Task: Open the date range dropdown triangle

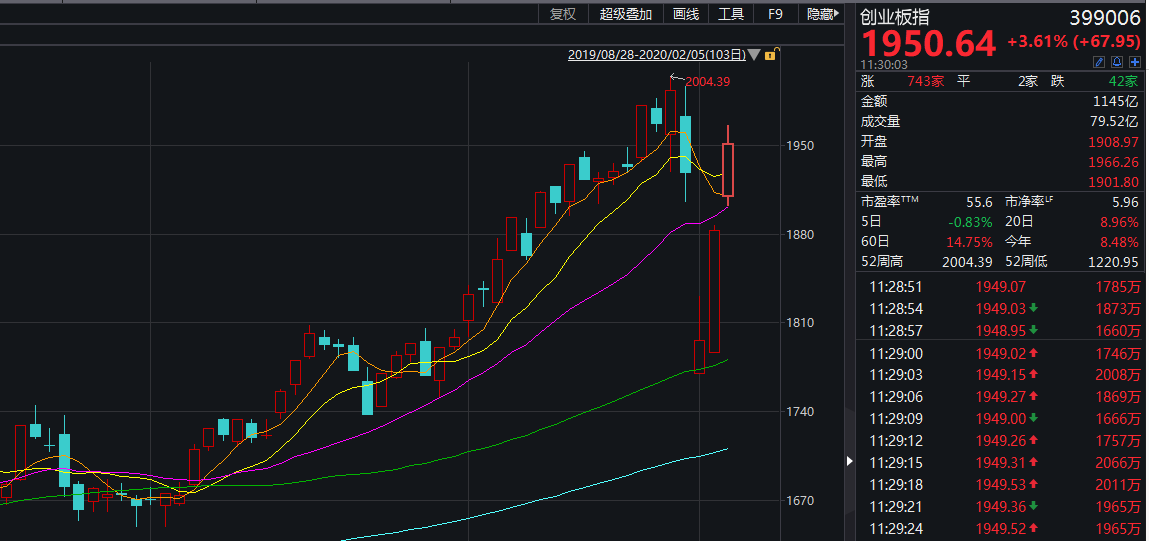Action: [x=754, y=55]
